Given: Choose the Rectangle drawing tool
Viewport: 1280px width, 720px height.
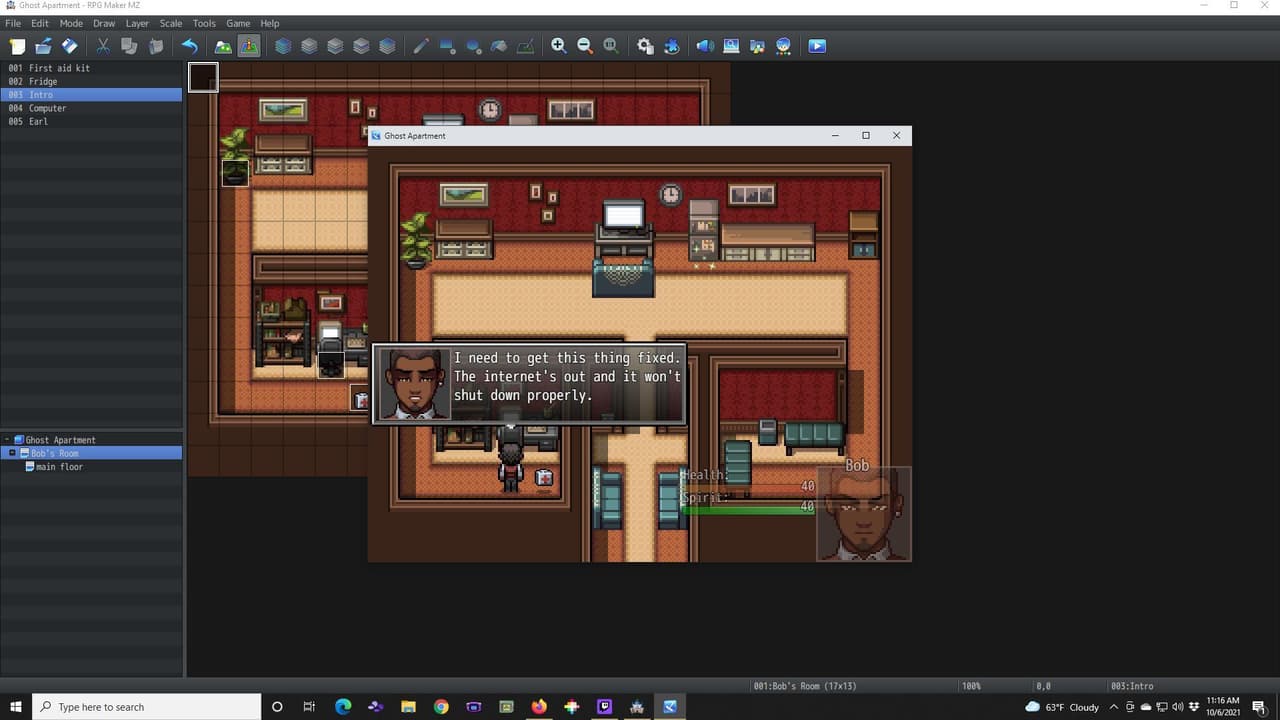Looking at the screenshot, I should point(447,46).
